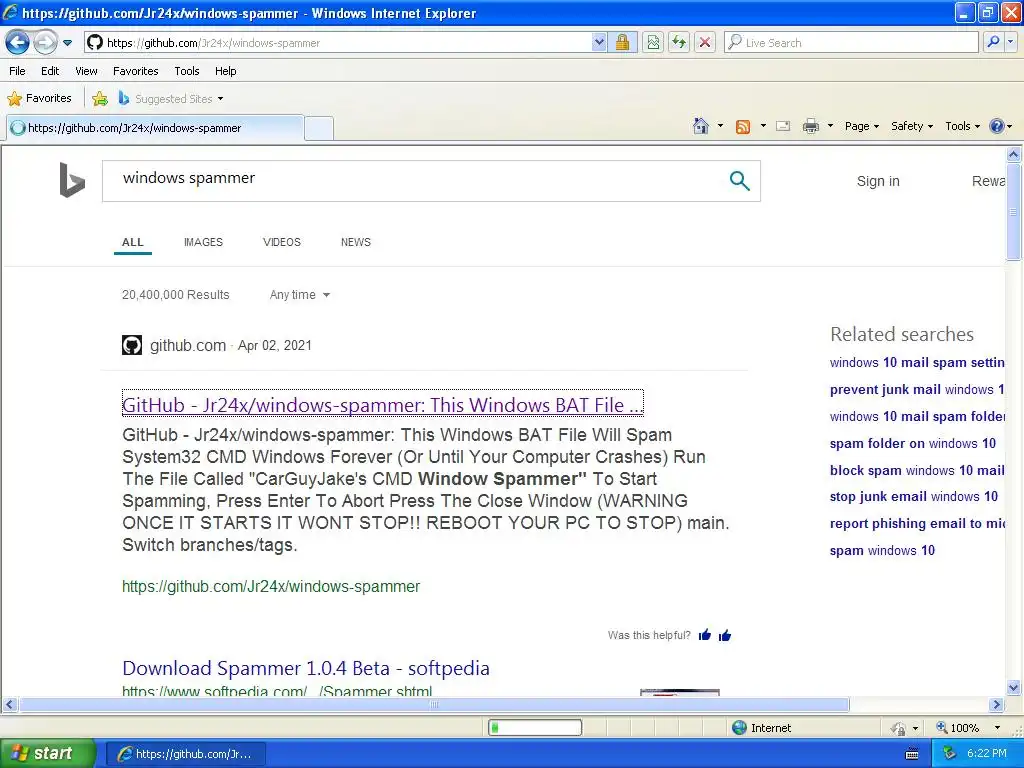Viewport: 1024px width, 768px height.
Task: Click the Print icon
Action: 810,126
